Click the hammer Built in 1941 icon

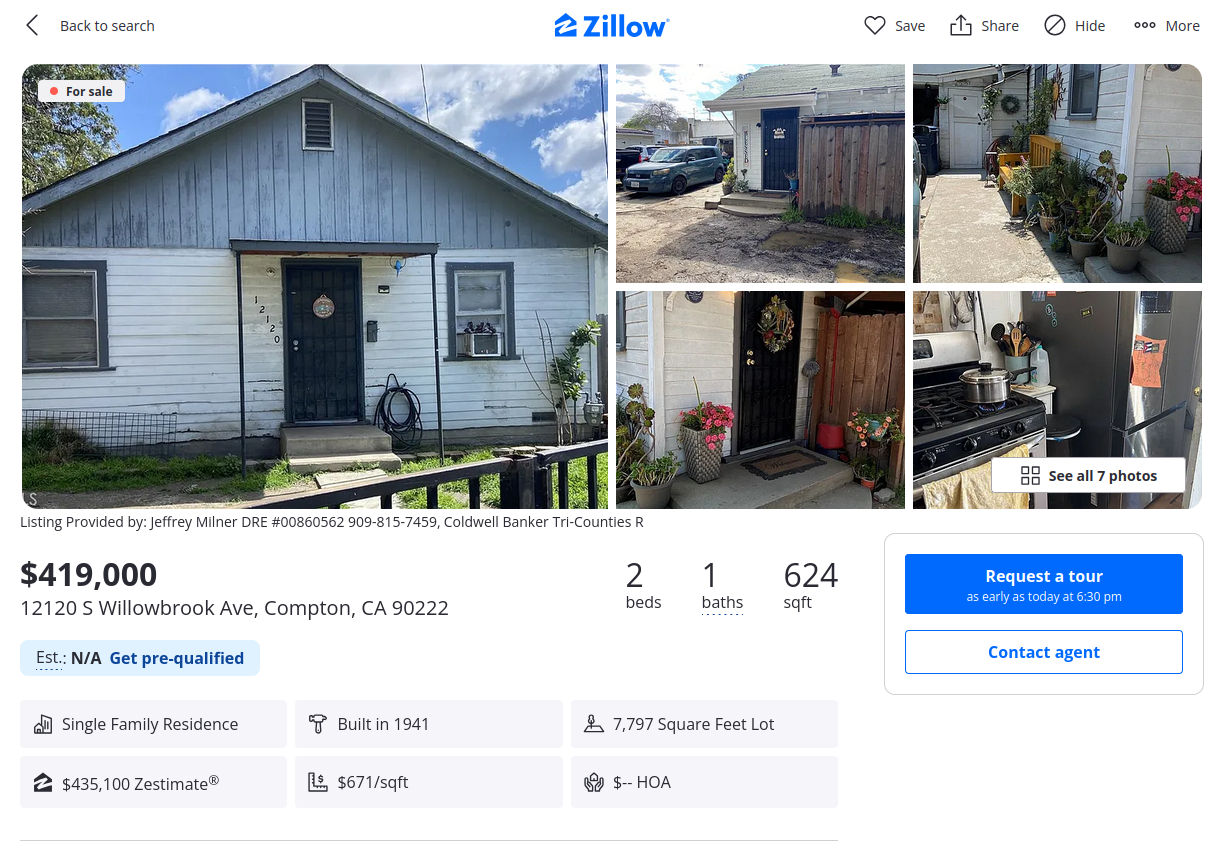[318, 724]
